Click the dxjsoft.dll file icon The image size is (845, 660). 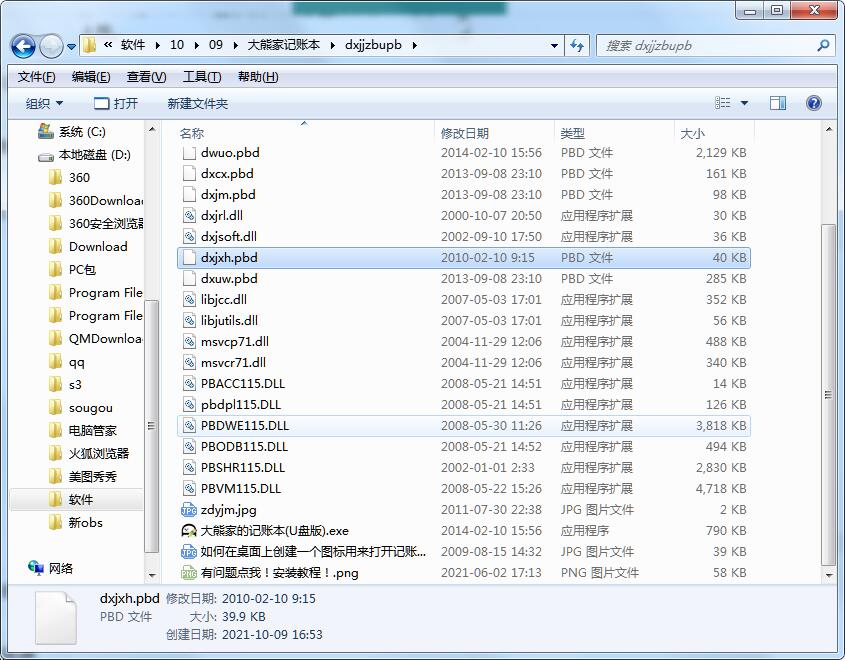(x=189, y=237)
